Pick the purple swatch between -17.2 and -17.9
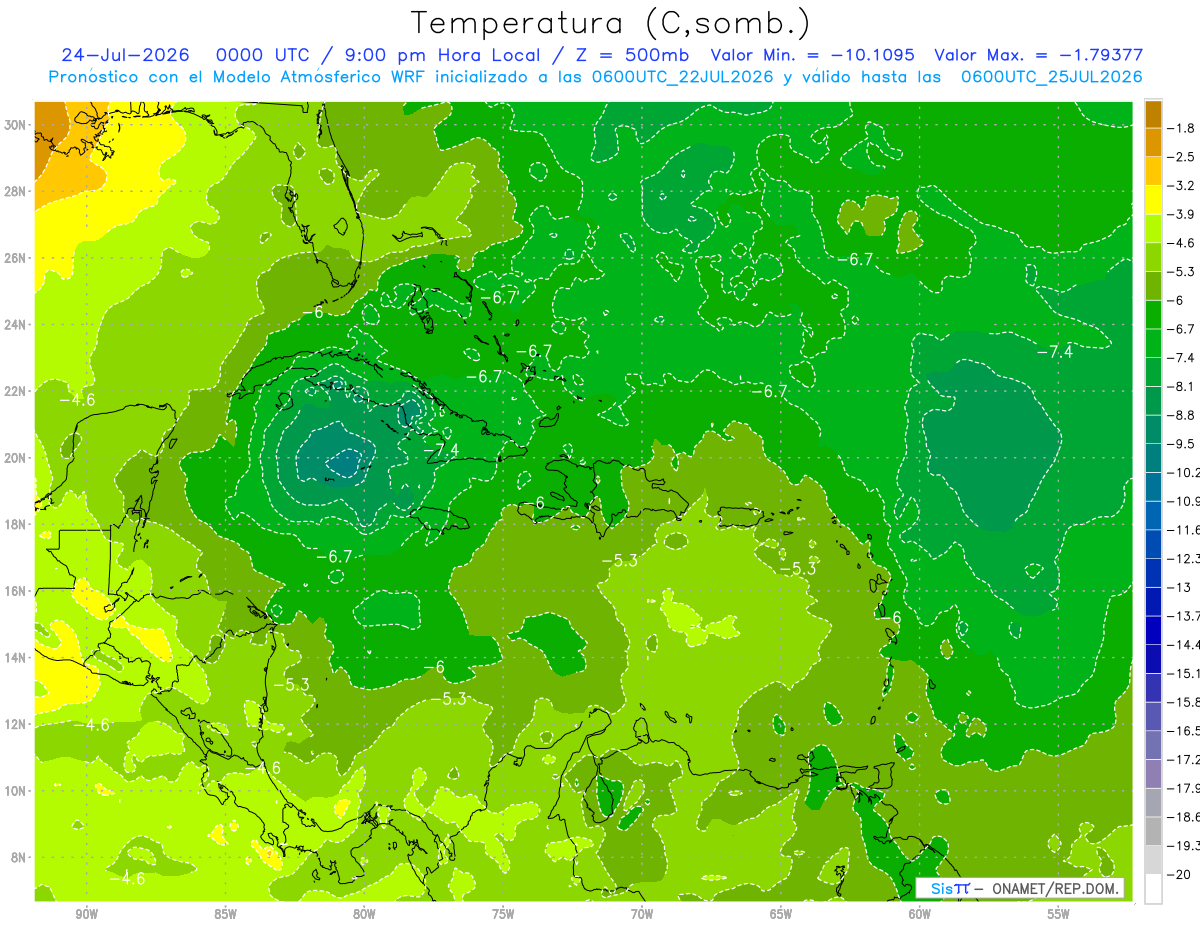 [x=1153, y=774]
